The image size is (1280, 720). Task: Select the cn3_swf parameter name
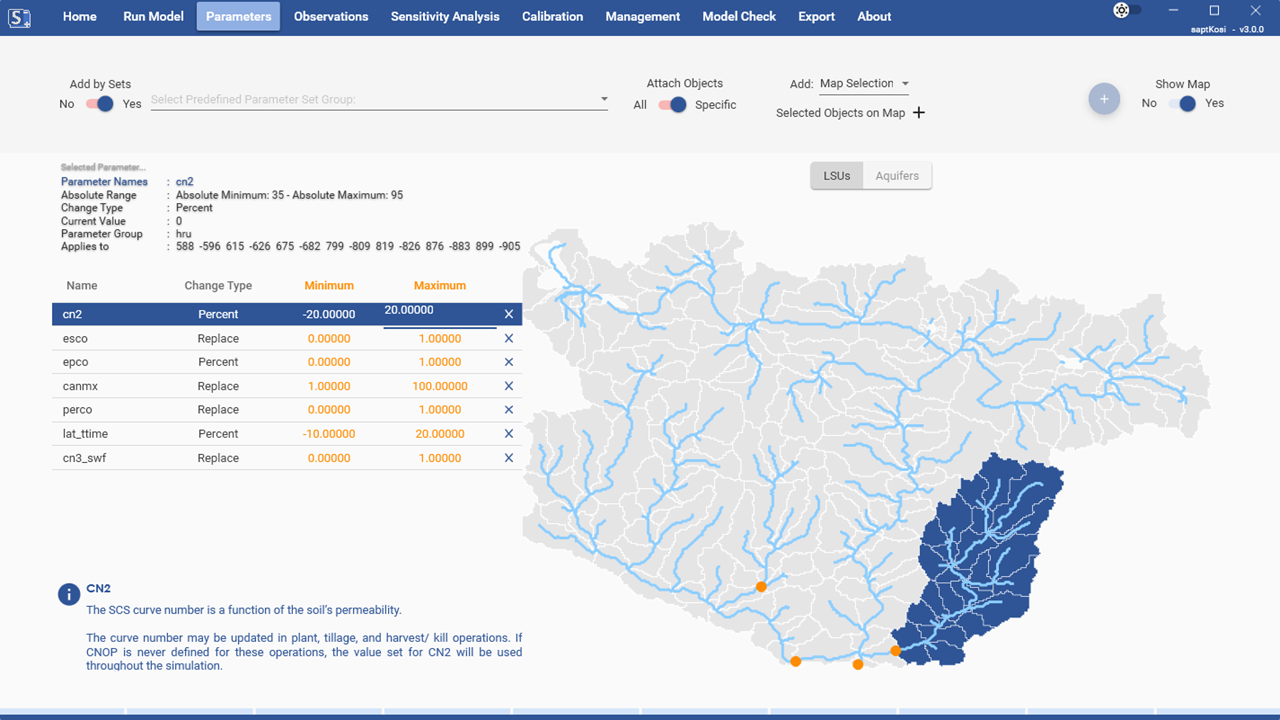pyautogui.click(x=85, y=458)
